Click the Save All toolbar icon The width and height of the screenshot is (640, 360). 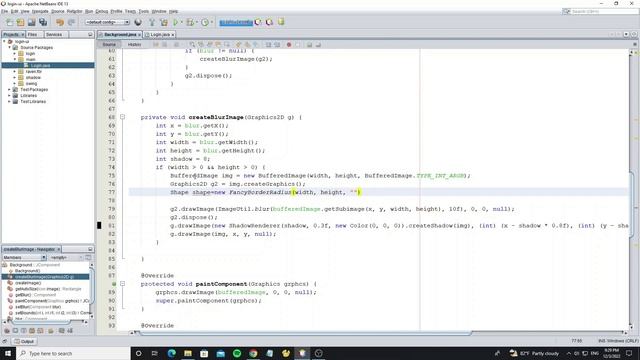click(x=43, y=22)
